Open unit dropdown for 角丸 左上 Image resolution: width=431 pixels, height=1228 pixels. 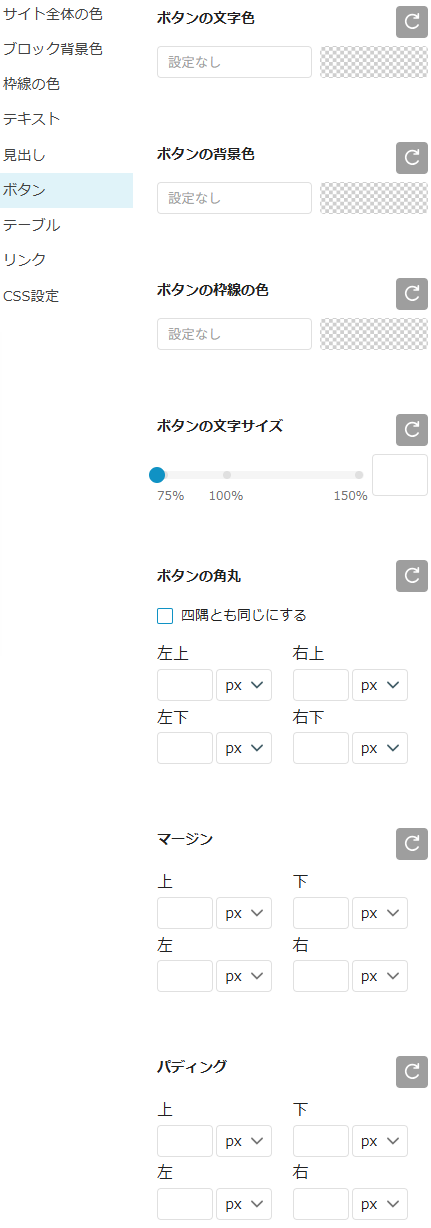coord(244,685)
